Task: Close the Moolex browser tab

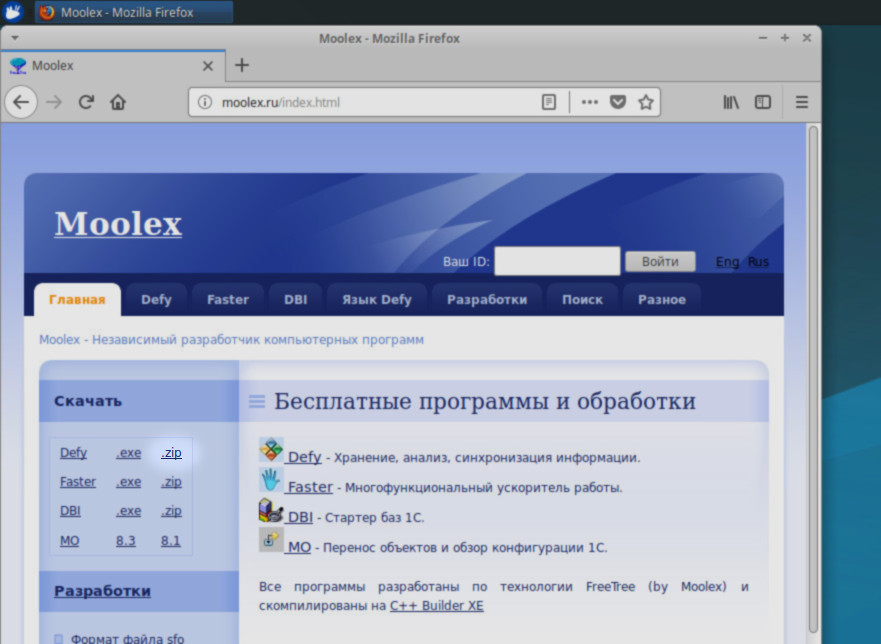Action: tap(208, 66)
